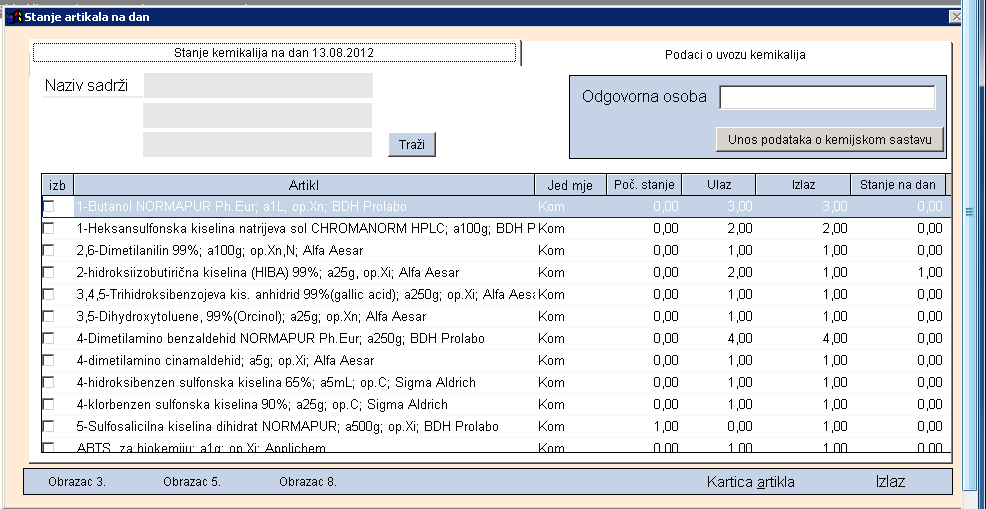Select 2,6-Dimetilanilin 99% Alfa Aesar article

tap(219, 250)
